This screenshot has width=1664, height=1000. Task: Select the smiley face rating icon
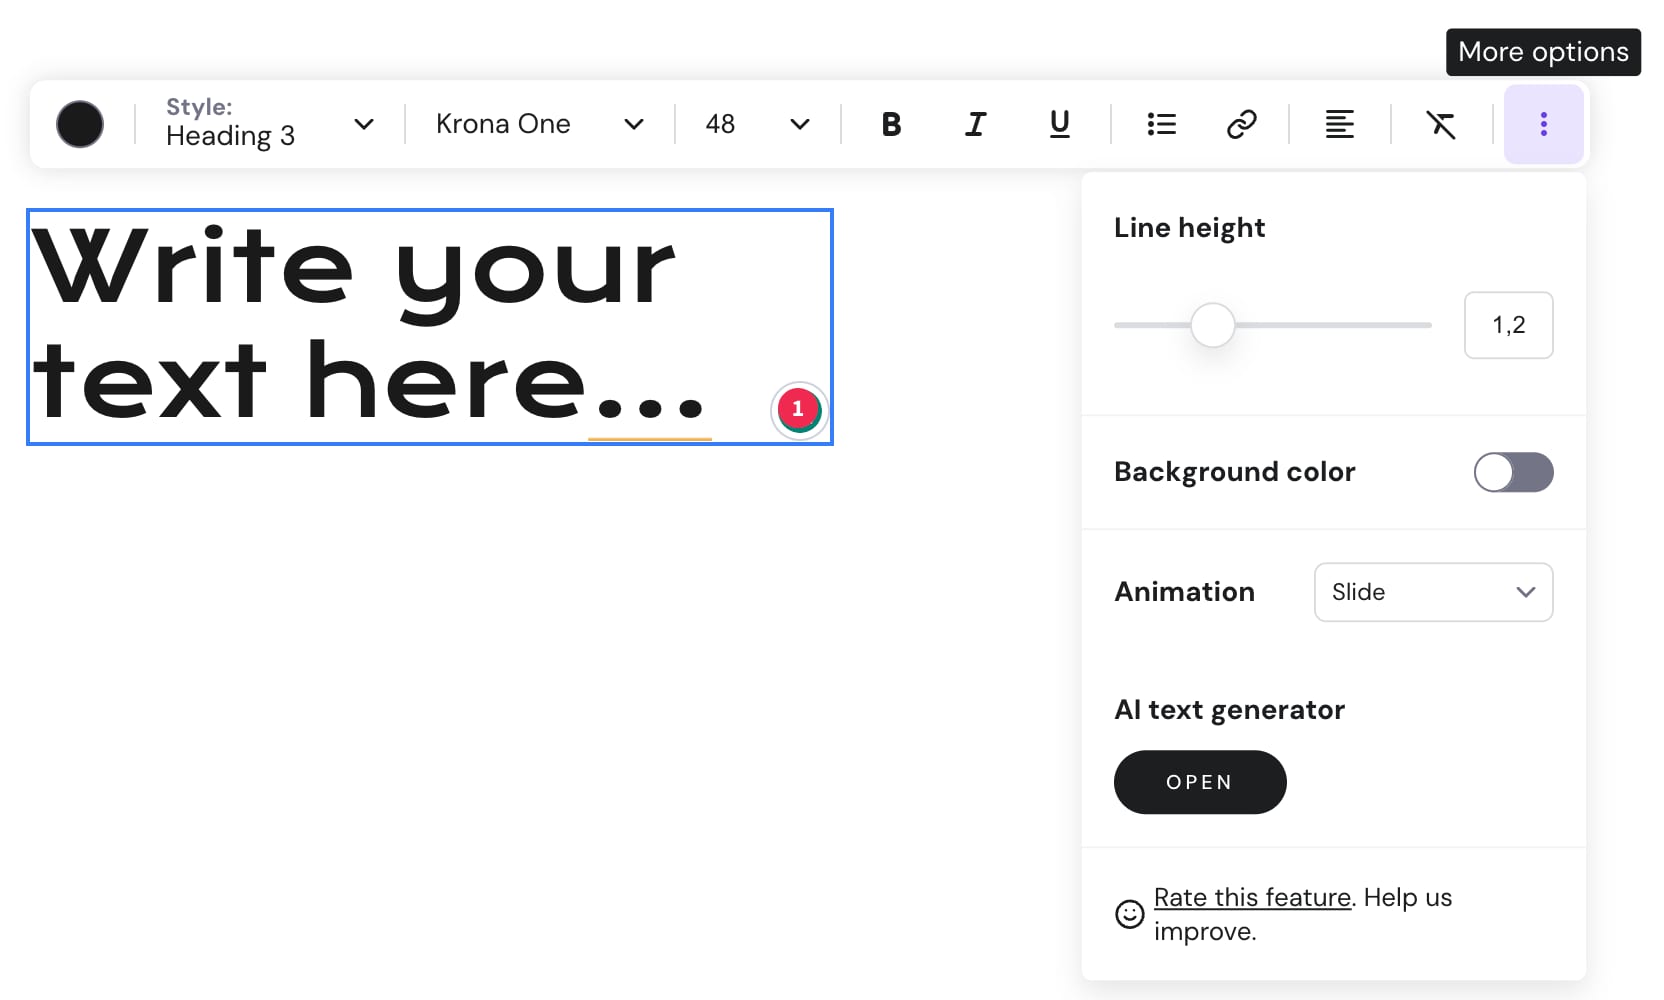tap(1128, 914)
